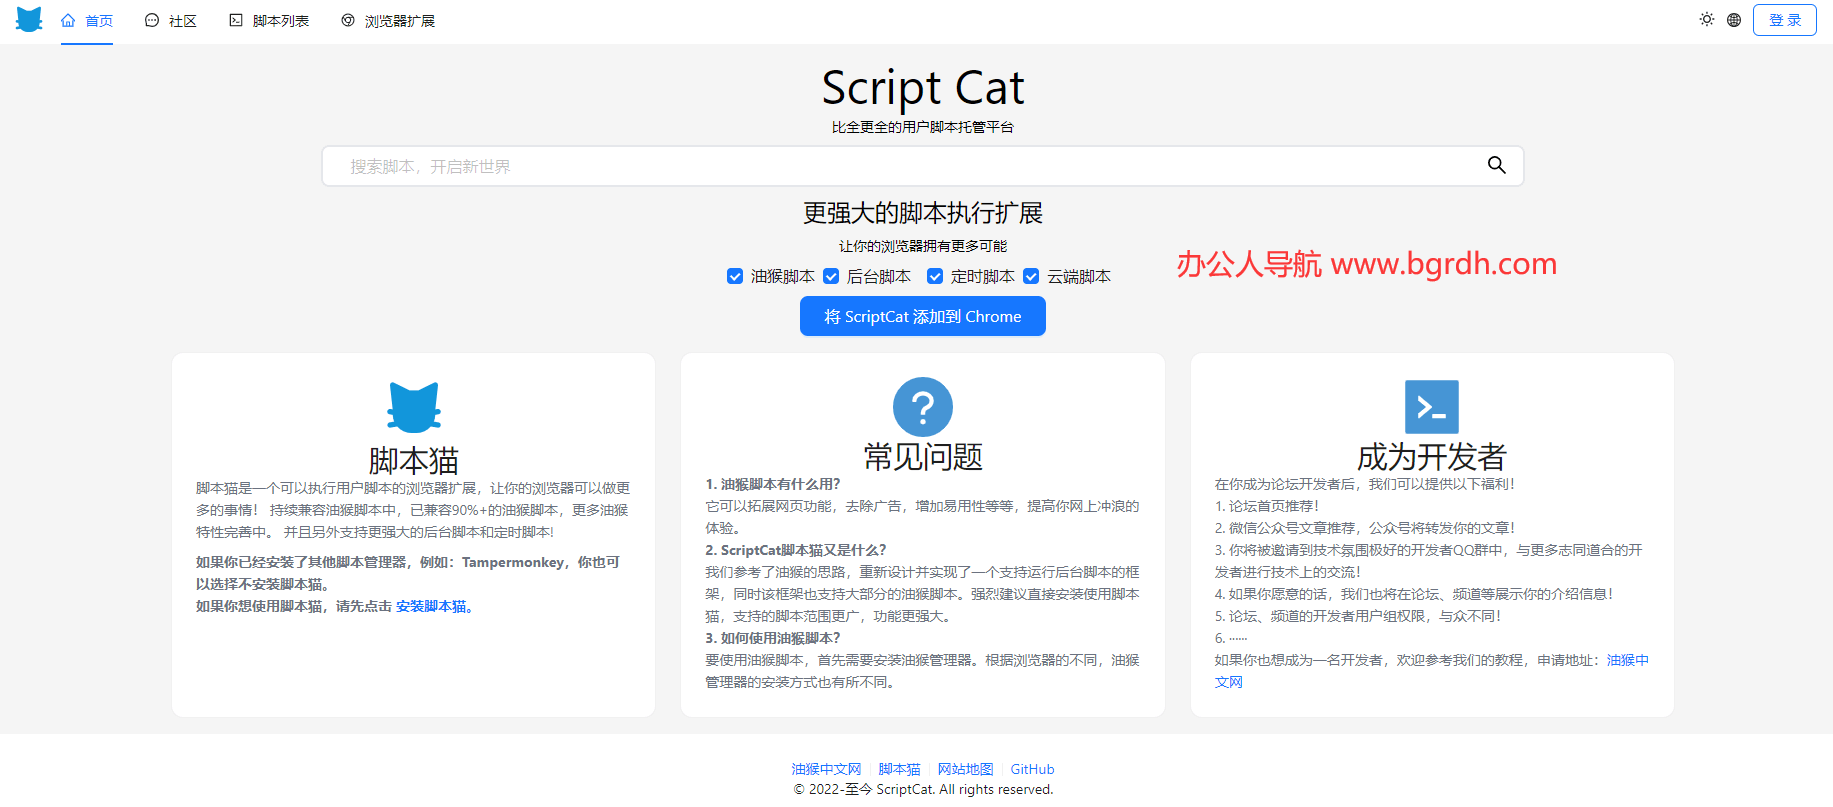Click the 更强大的脚本执行扩展 heading
The width and height of the screenshot is (1833, 807).
tap(923, 213)
